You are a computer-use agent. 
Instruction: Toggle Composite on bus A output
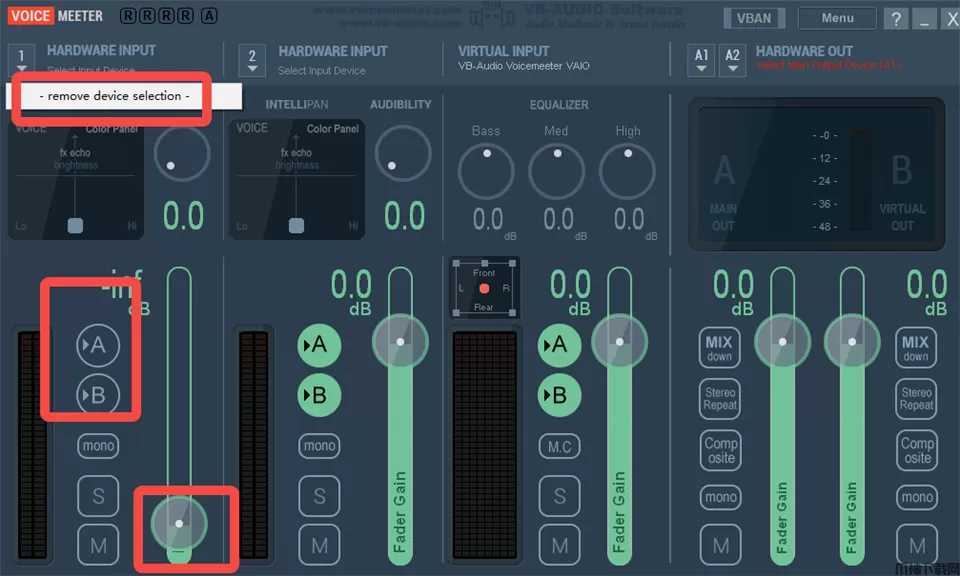(x=721, y=451)
